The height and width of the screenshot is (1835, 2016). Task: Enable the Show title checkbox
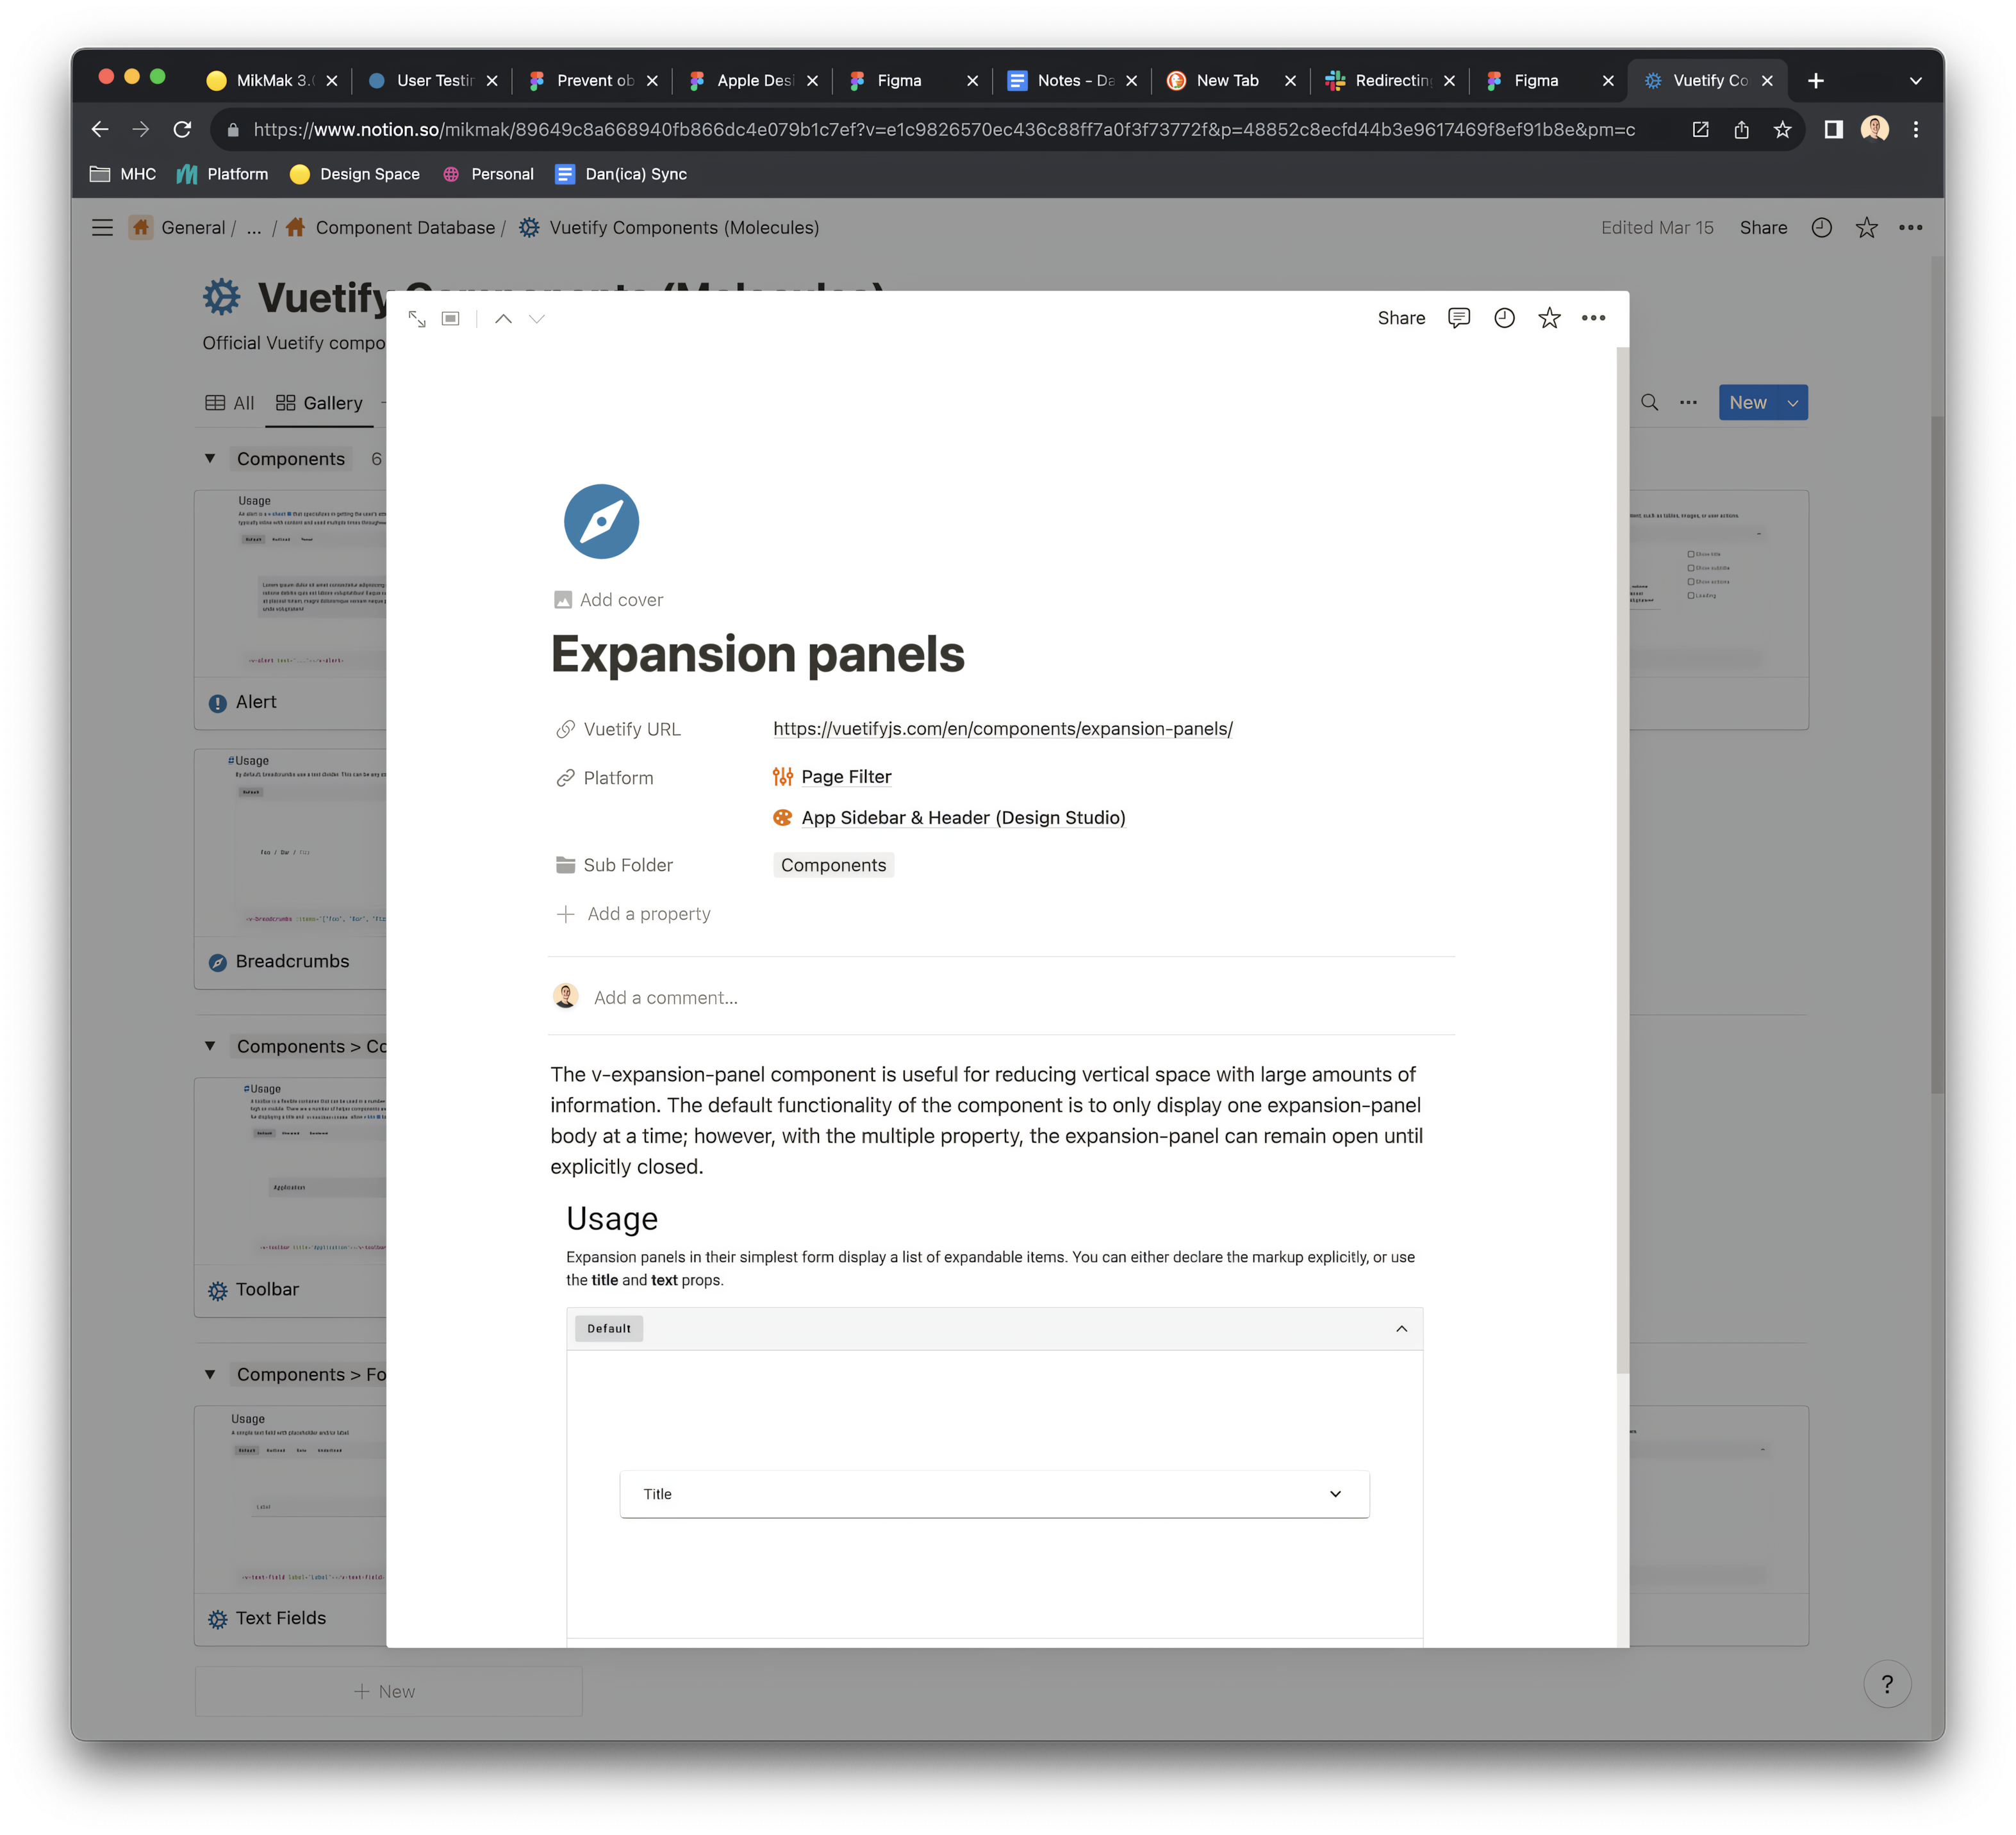pyautogui.click(x=1691, y=554)
